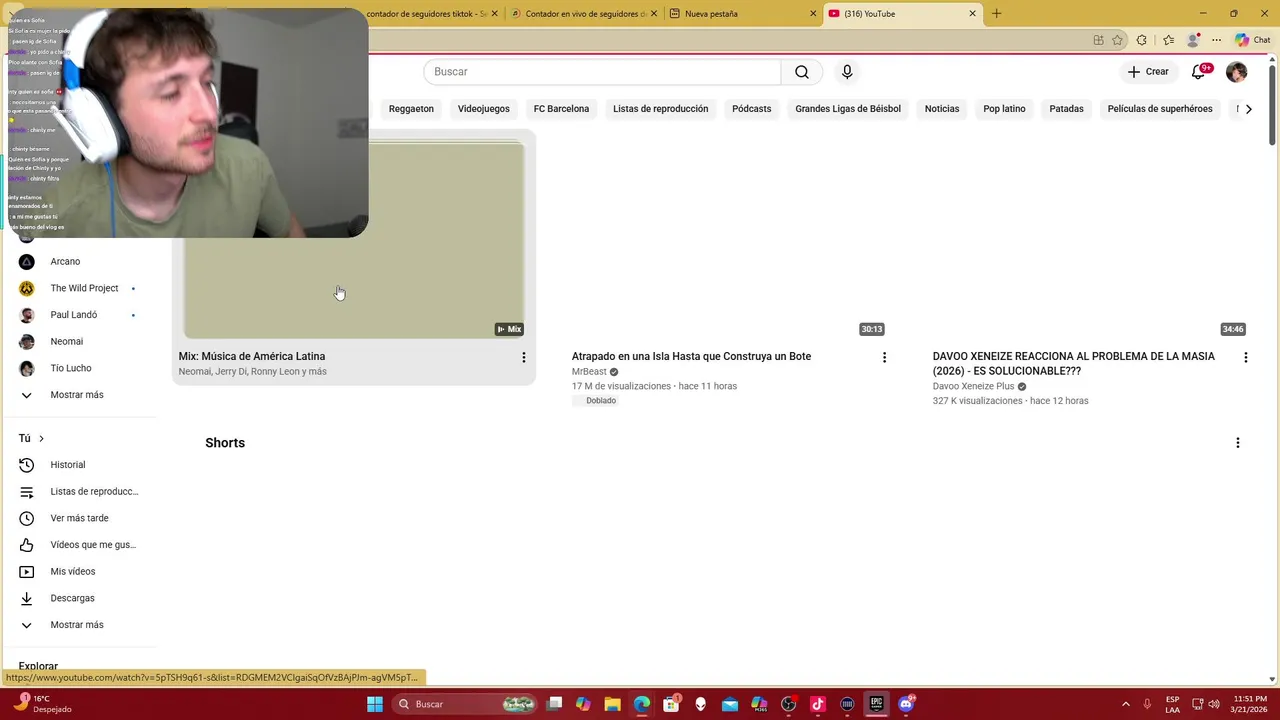Open the Shorts section options menu

1237,443
